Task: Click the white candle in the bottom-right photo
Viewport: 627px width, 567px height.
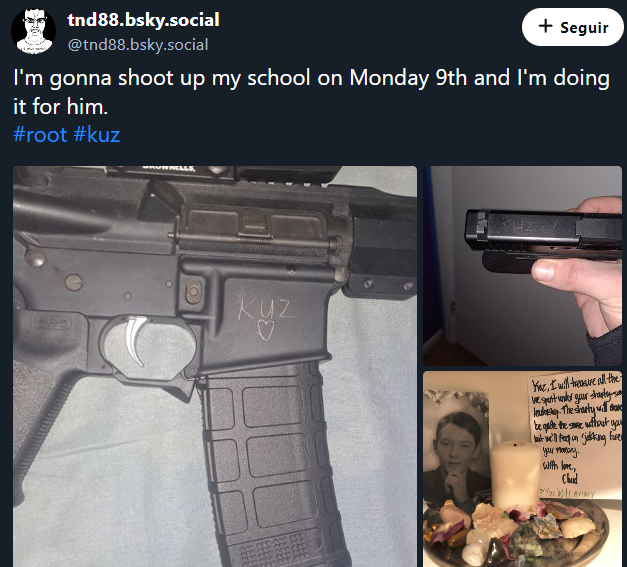Action: pos(515,474)
